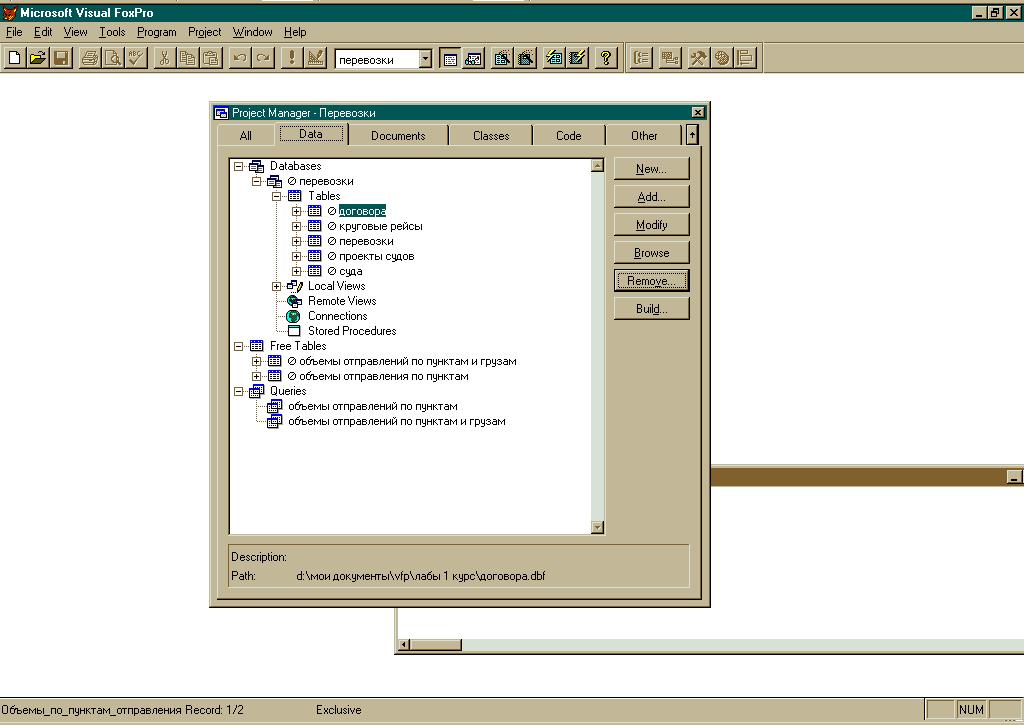Switch to the Classes tab
The image size is (1024, 725).
point(490,136)
